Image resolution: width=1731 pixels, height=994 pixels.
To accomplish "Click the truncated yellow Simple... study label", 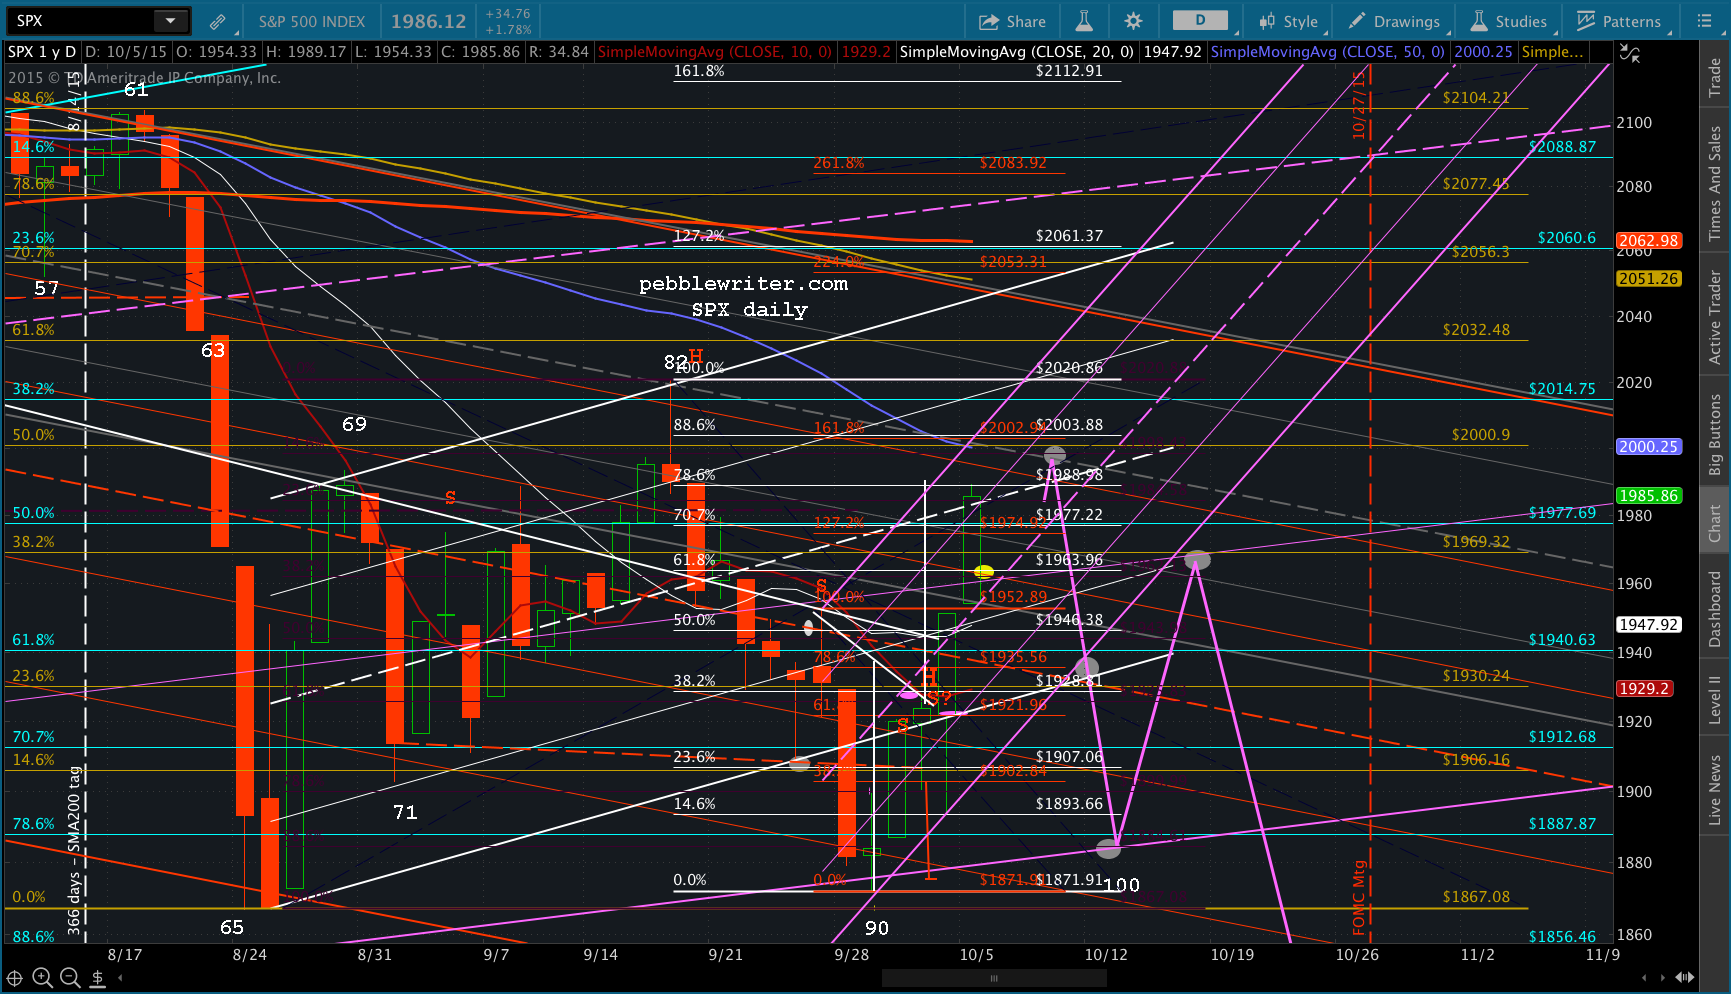I will [x=1552, y=52].
